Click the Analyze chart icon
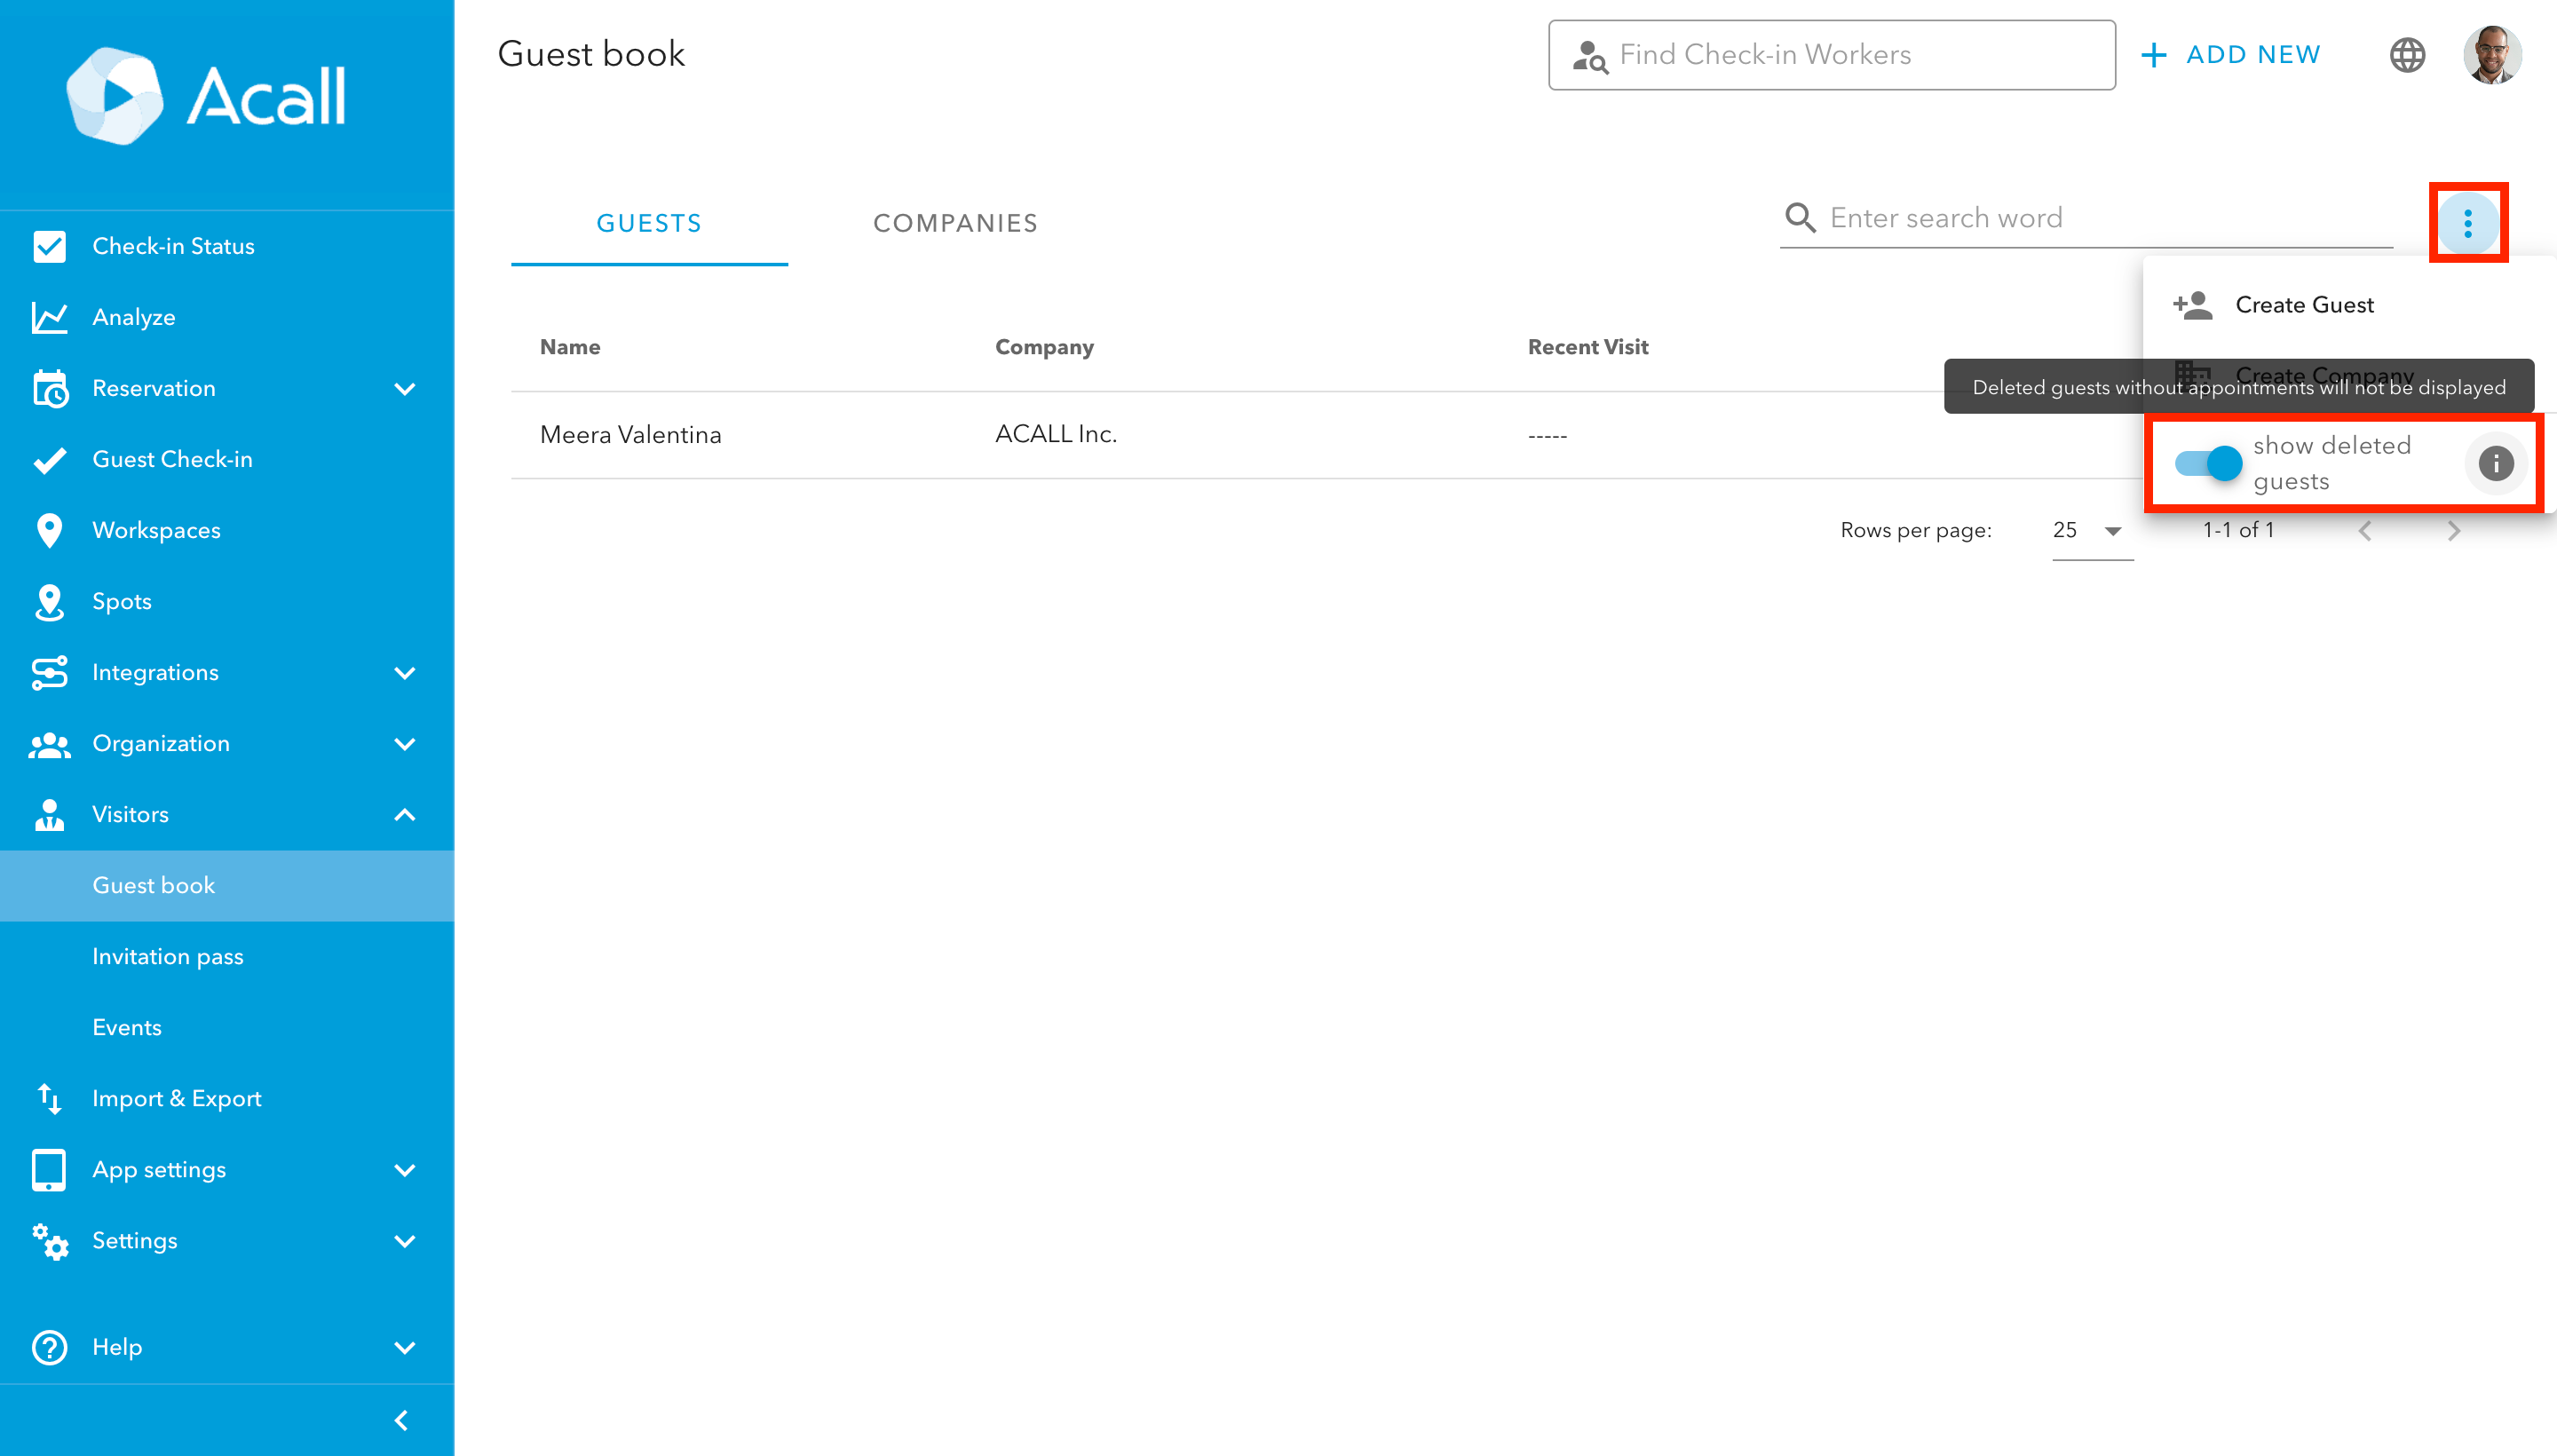This screenshot has width=2557, height=1456. [x=49, y=317]
